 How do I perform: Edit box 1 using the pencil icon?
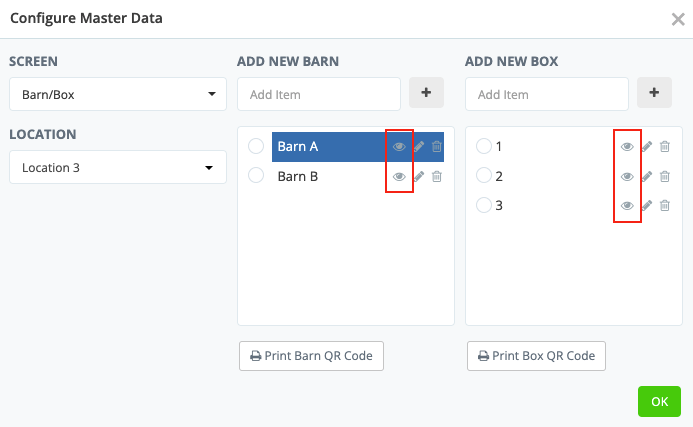(x=647, y=147)
